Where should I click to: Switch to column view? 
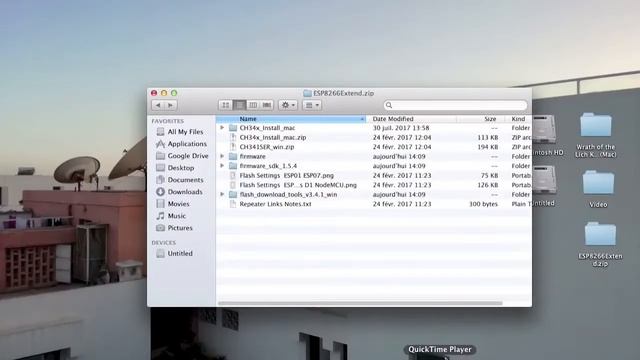coord(253,105)
